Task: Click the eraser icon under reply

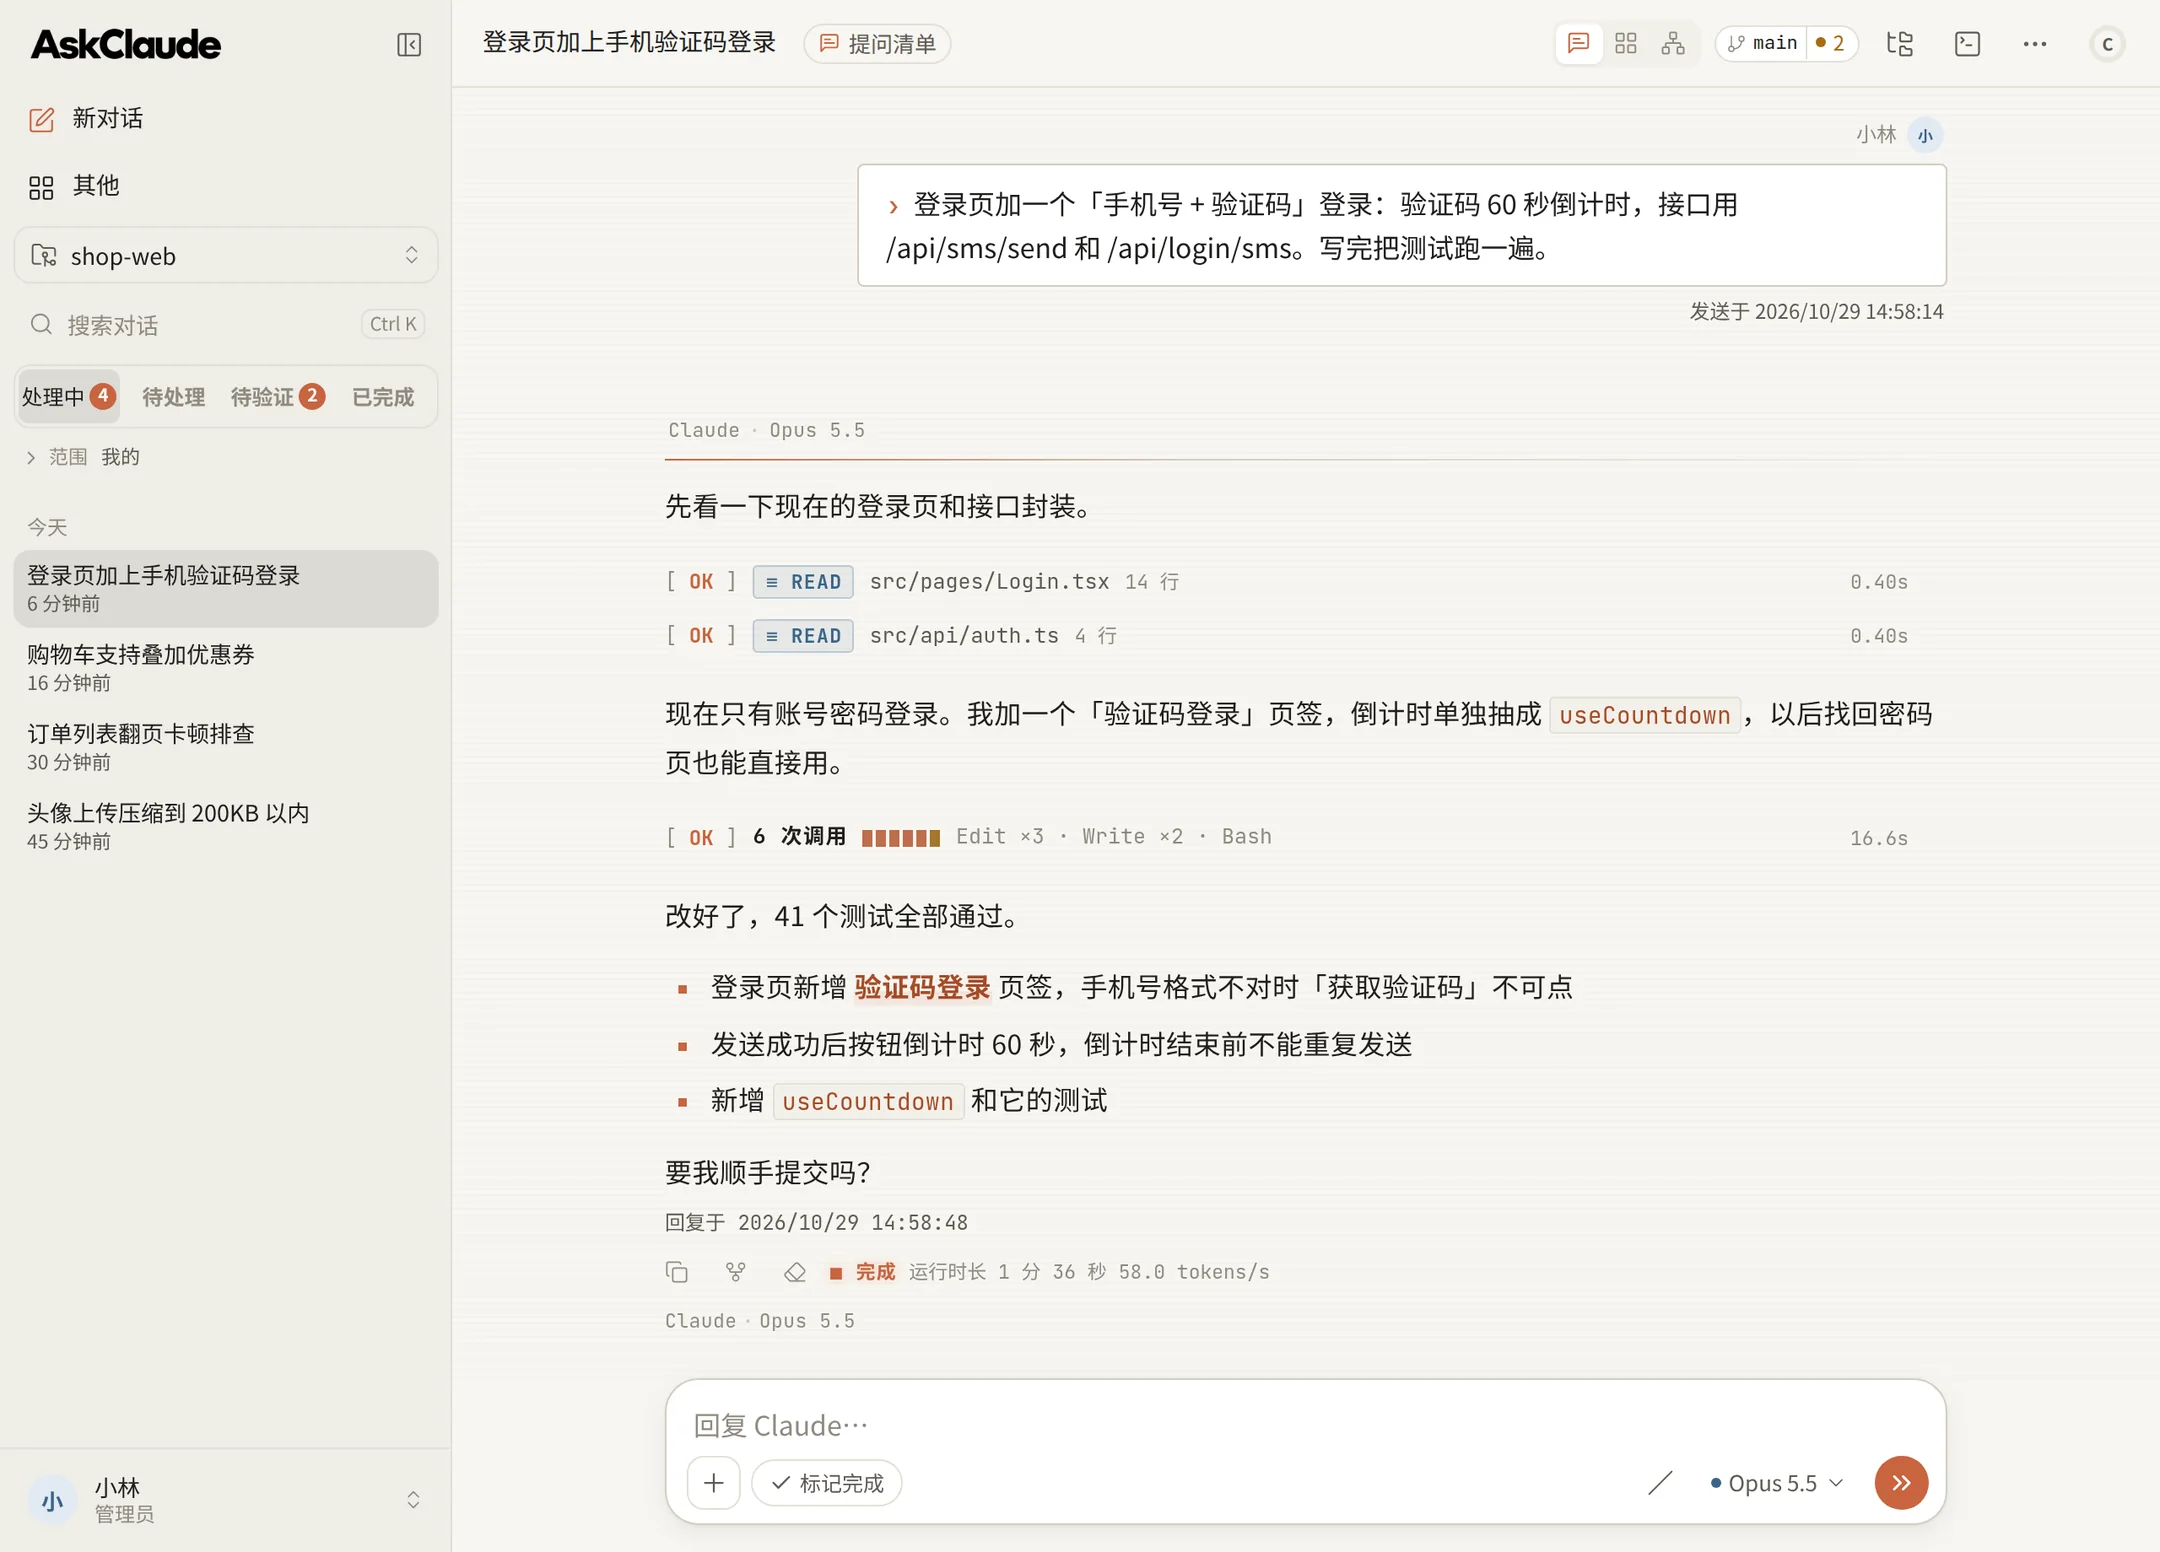Action: [x=794, y=1272]
